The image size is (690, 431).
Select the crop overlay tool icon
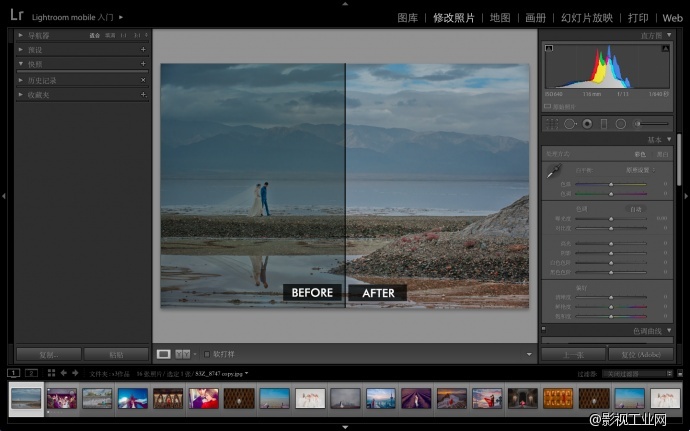[551, 123]
